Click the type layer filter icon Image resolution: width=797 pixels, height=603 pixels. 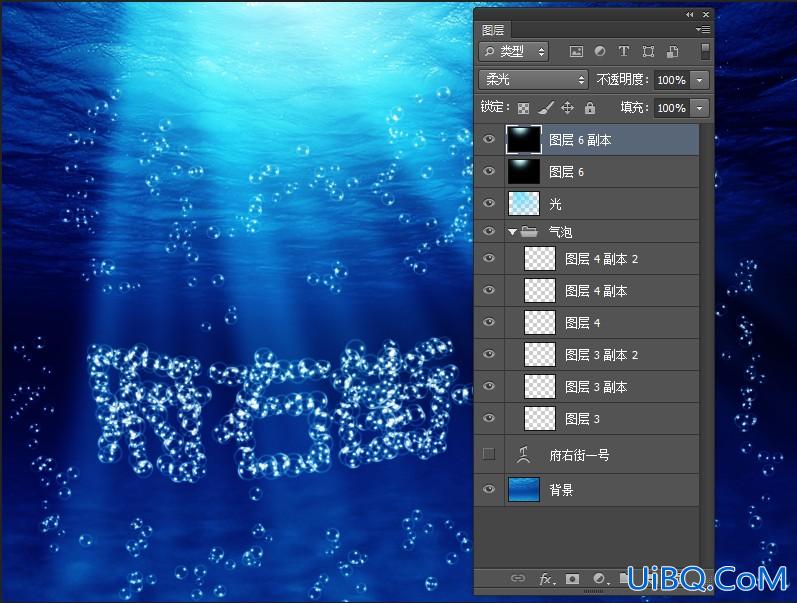click(x=624, y=51)
